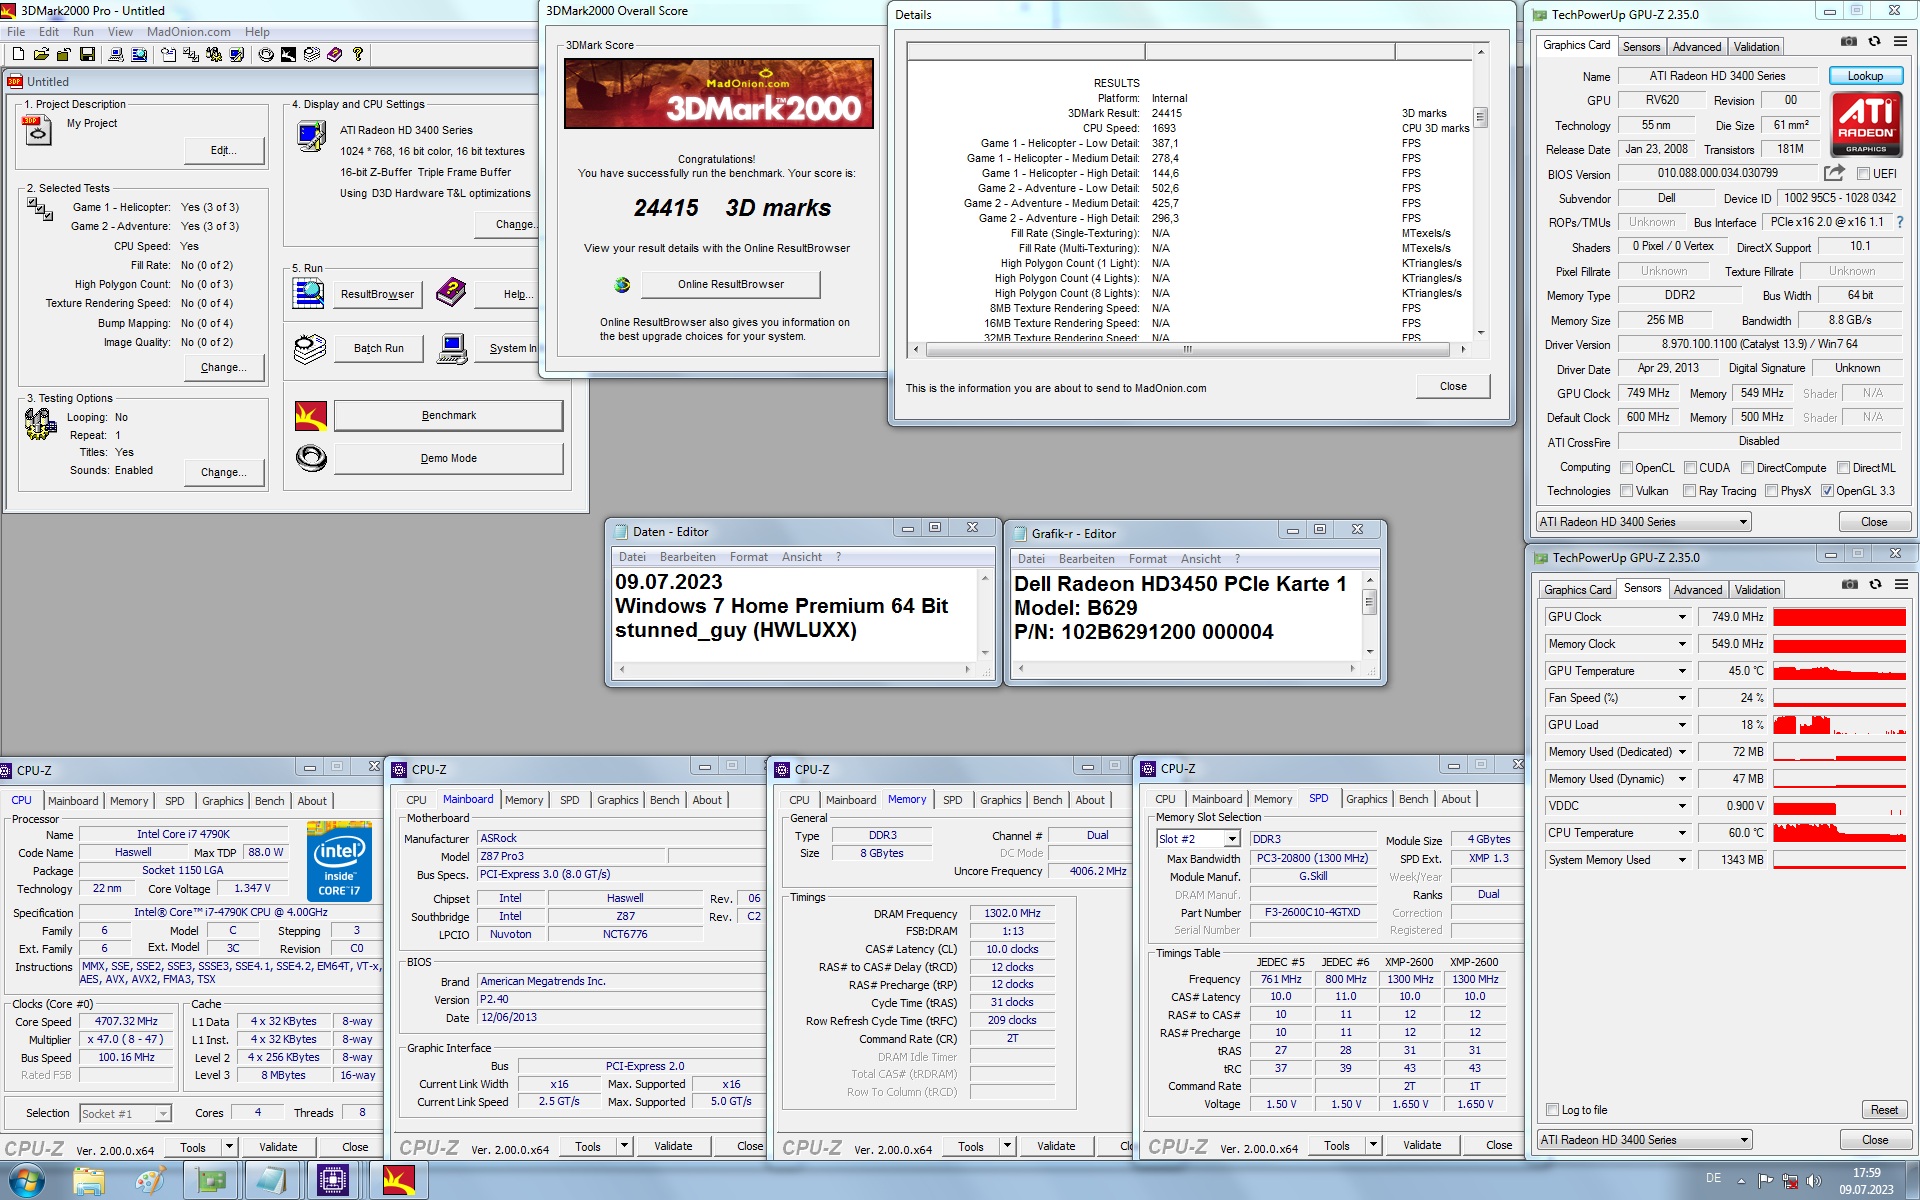Click the ResultBrowser magnifier icon in Run section

(309, 293)
